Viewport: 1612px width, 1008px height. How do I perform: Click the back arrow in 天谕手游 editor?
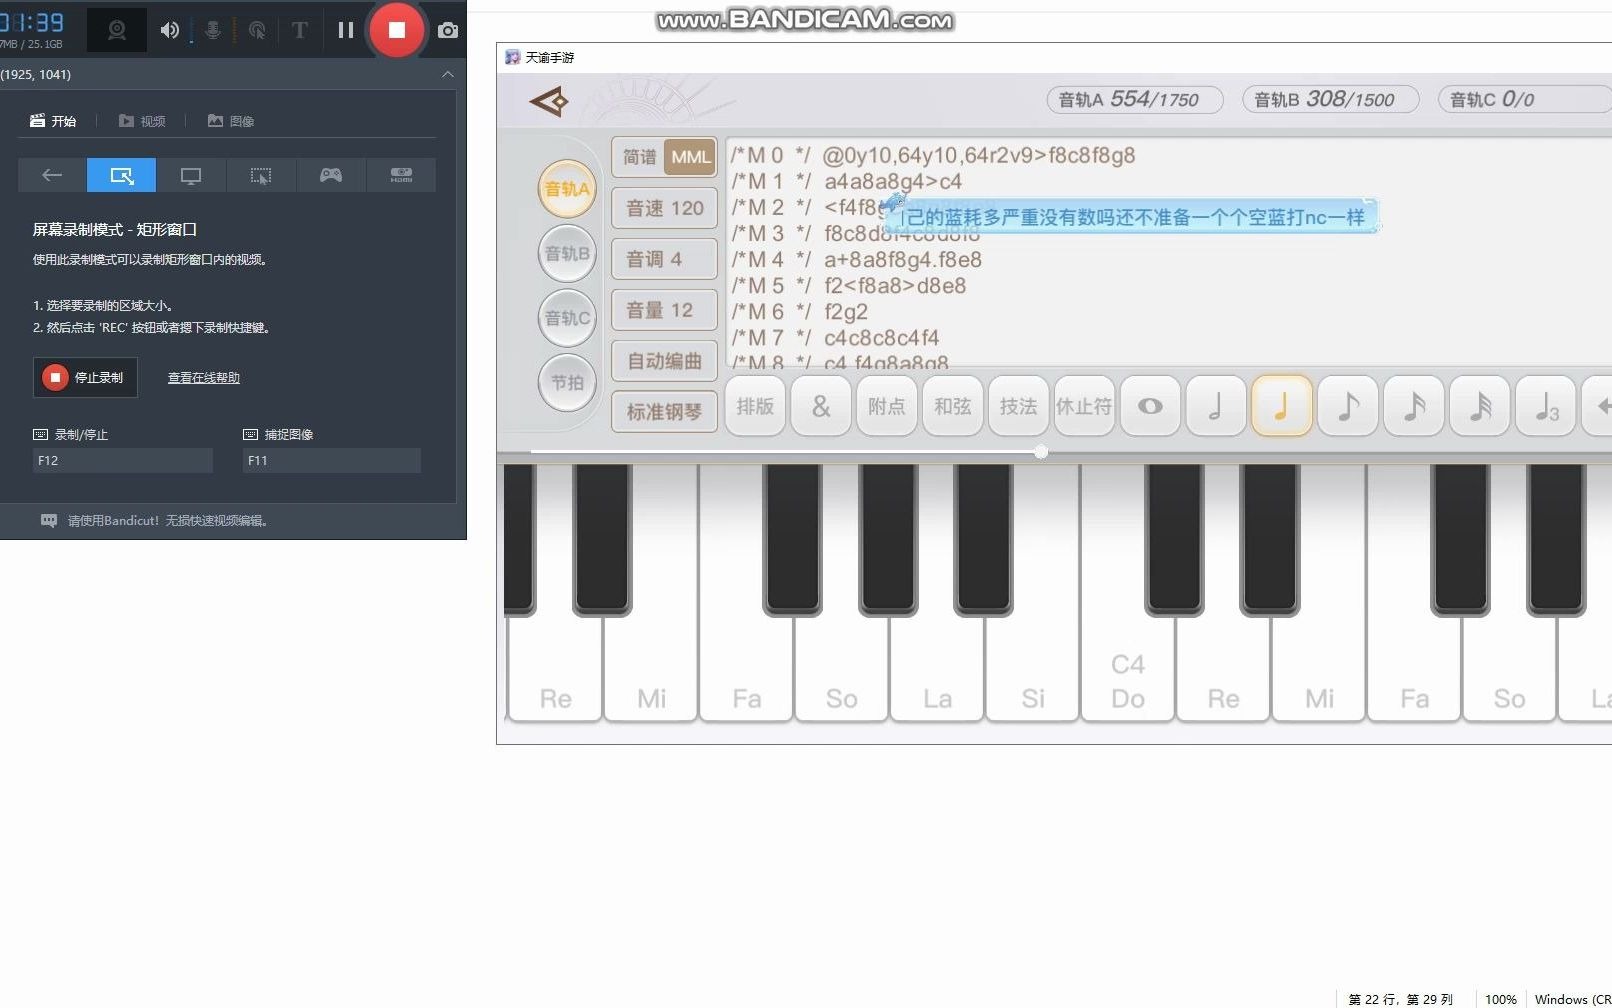[x=548, y=101]
